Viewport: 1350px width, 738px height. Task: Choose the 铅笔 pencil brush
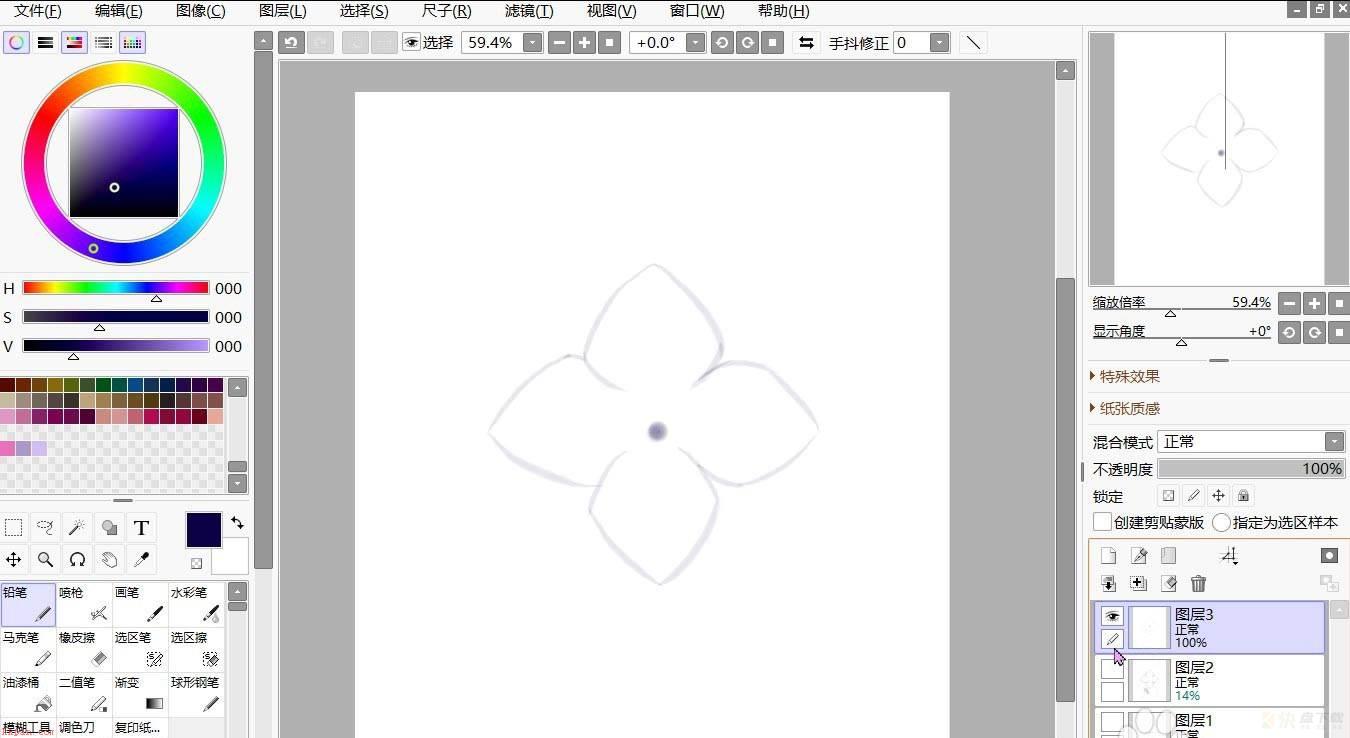28,605
